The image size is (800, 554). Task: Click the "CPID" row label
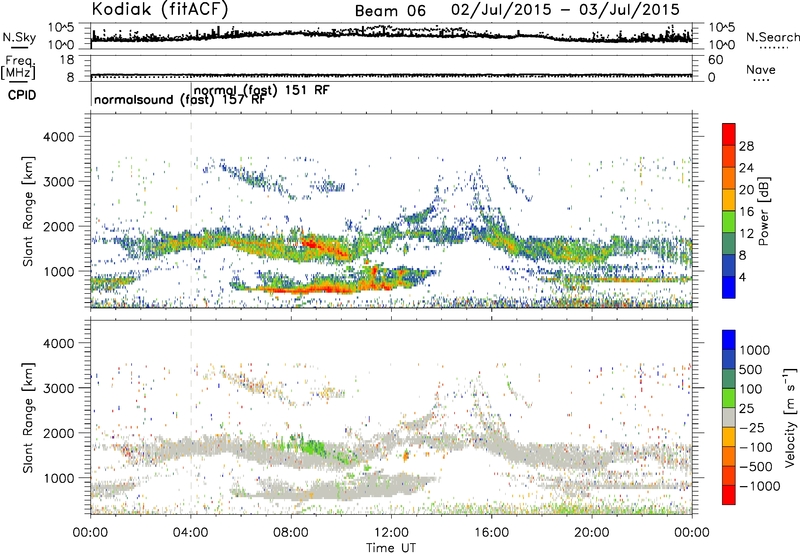click(22, 95)
